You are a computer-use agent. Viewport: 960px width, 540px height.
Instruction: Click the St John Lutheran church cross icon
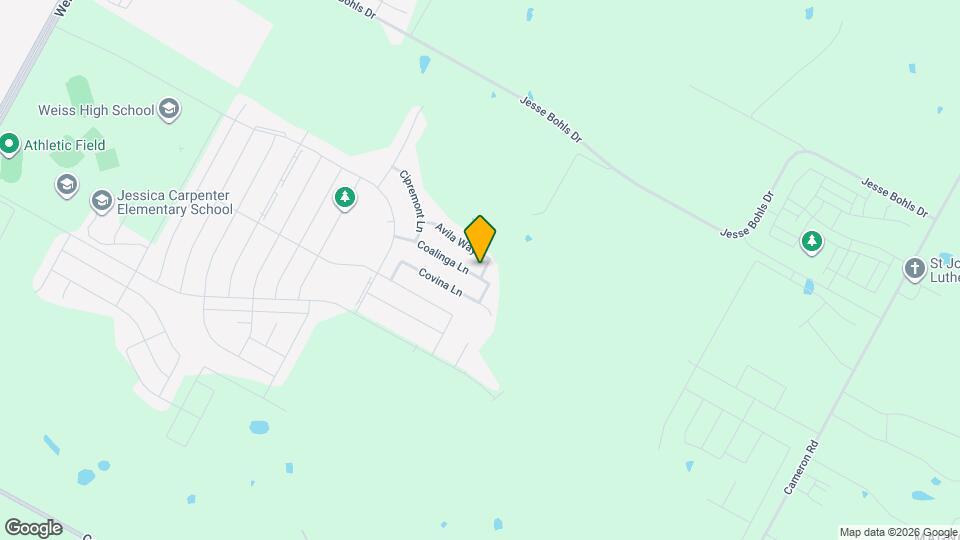[x=915, y=269]
